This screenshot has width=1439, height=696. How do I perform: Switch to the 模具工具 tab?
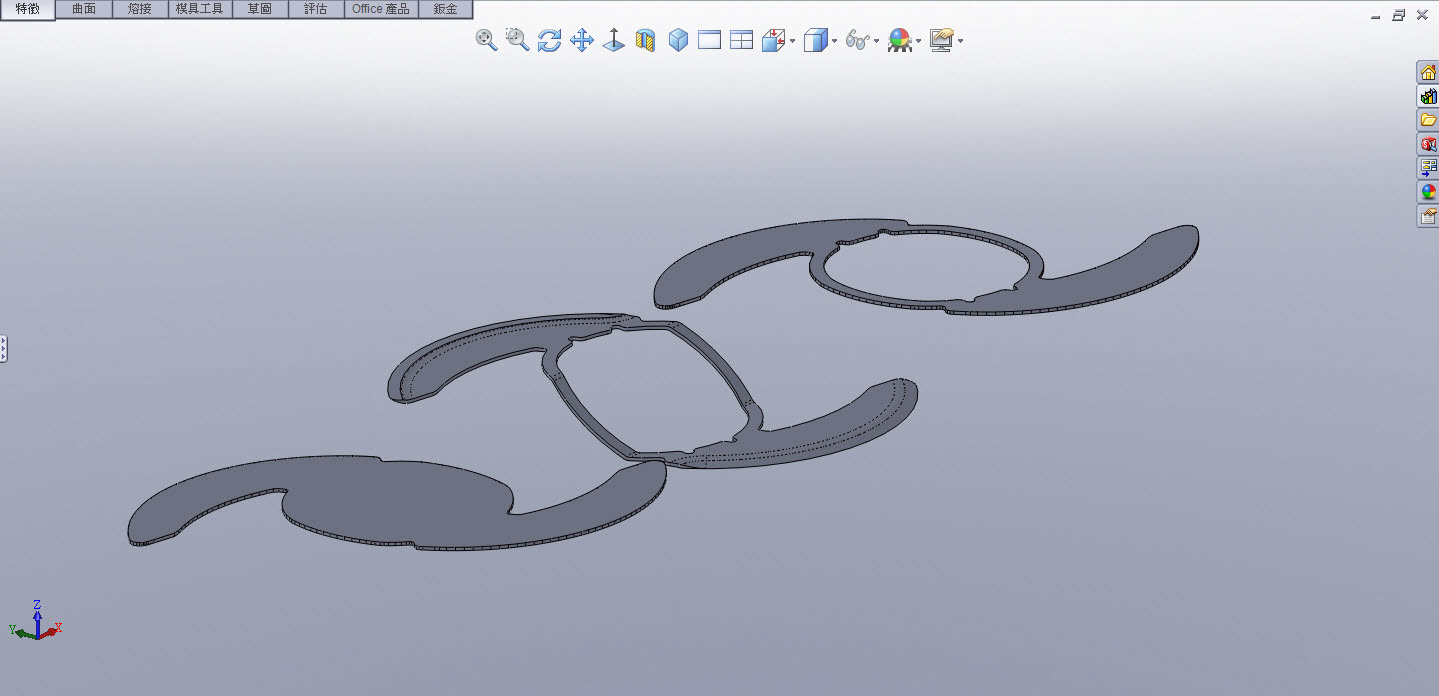(200, 9)
